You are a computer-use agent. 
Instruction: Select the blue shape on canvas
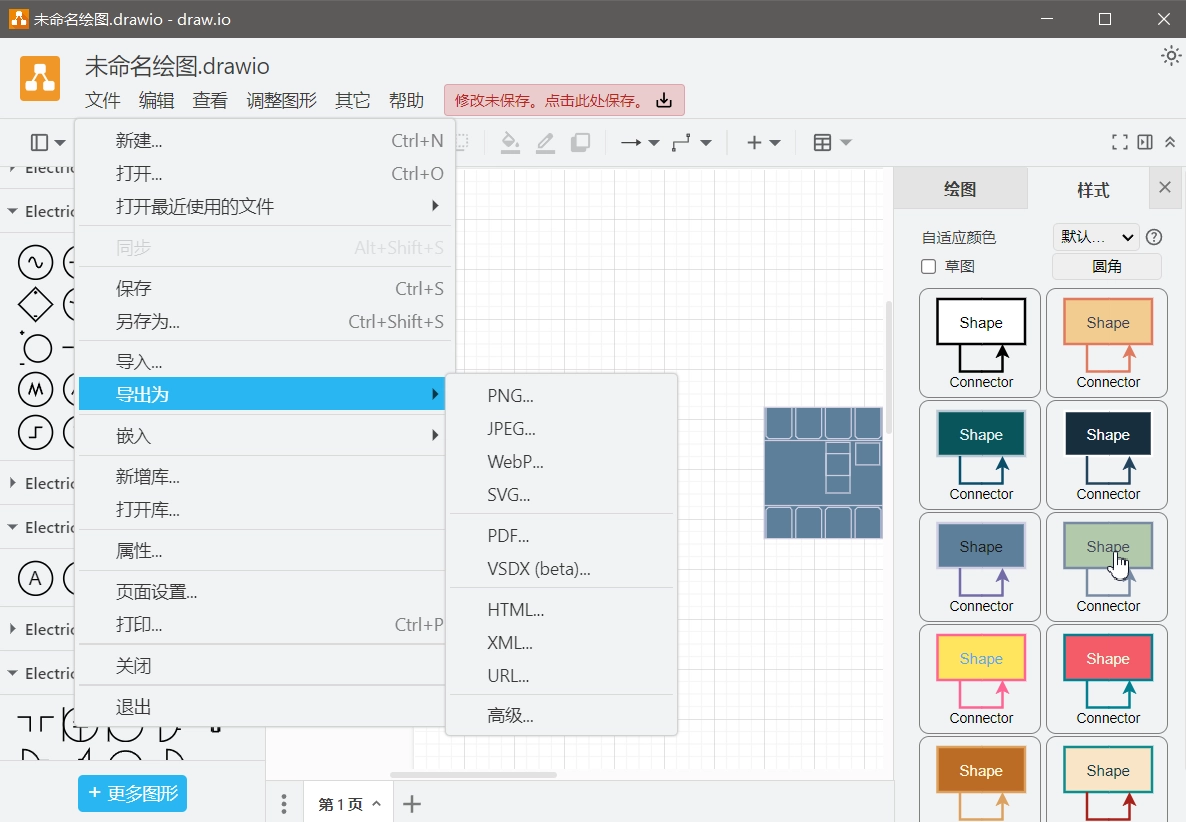[823, 473]
